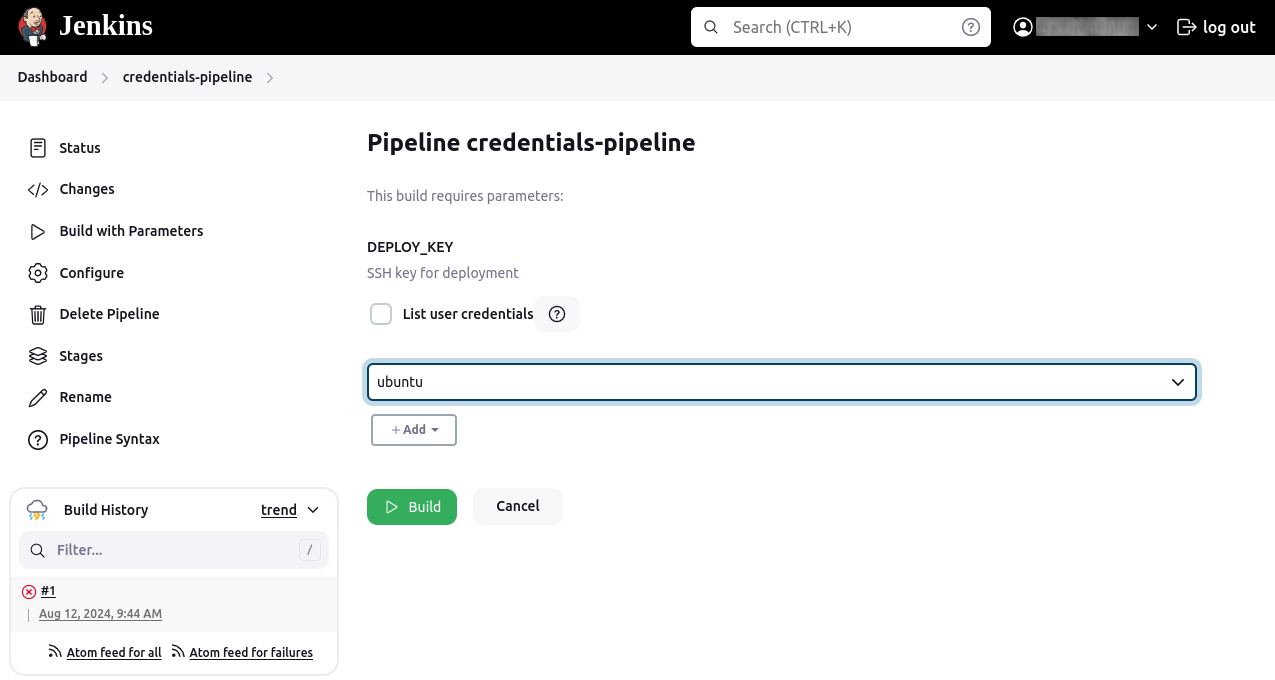
Task: Click the Add credentials dropdown button
Action: click(x=414, y=430)
